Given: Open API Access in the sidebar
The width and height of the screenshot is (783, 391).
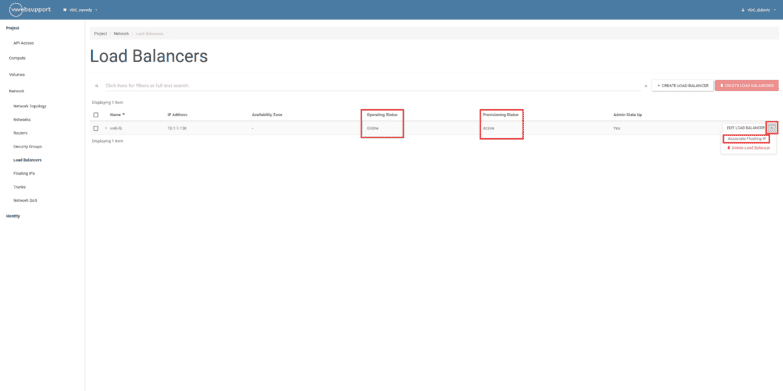Looking at the screenshot, I should tap(23, 43).
